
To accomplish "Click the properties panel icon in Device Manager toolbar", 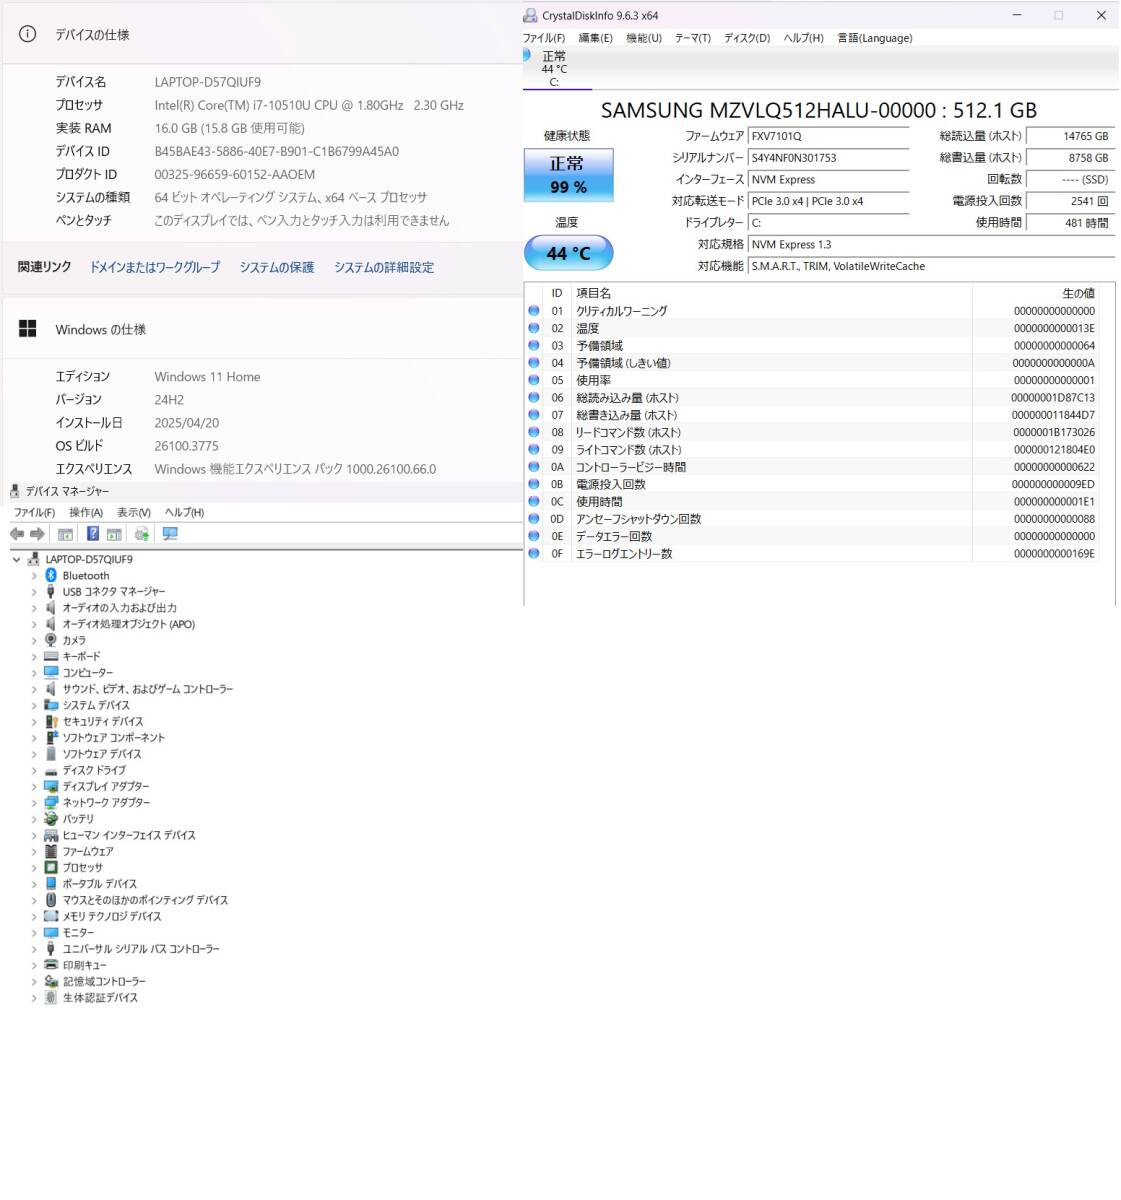I will tap(114, 534).
